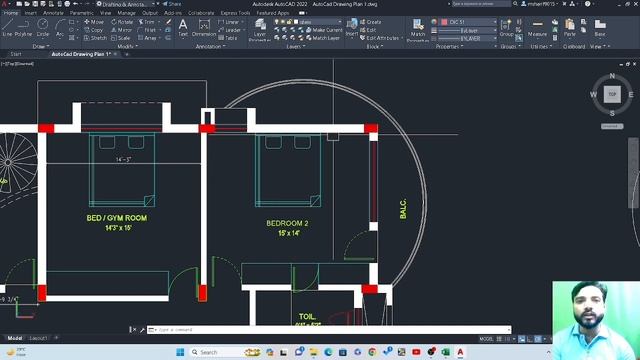The height and width of the screenshot is (360, 640).
Task: Open the Parametric ribbon tab
Action: (82, 13)
